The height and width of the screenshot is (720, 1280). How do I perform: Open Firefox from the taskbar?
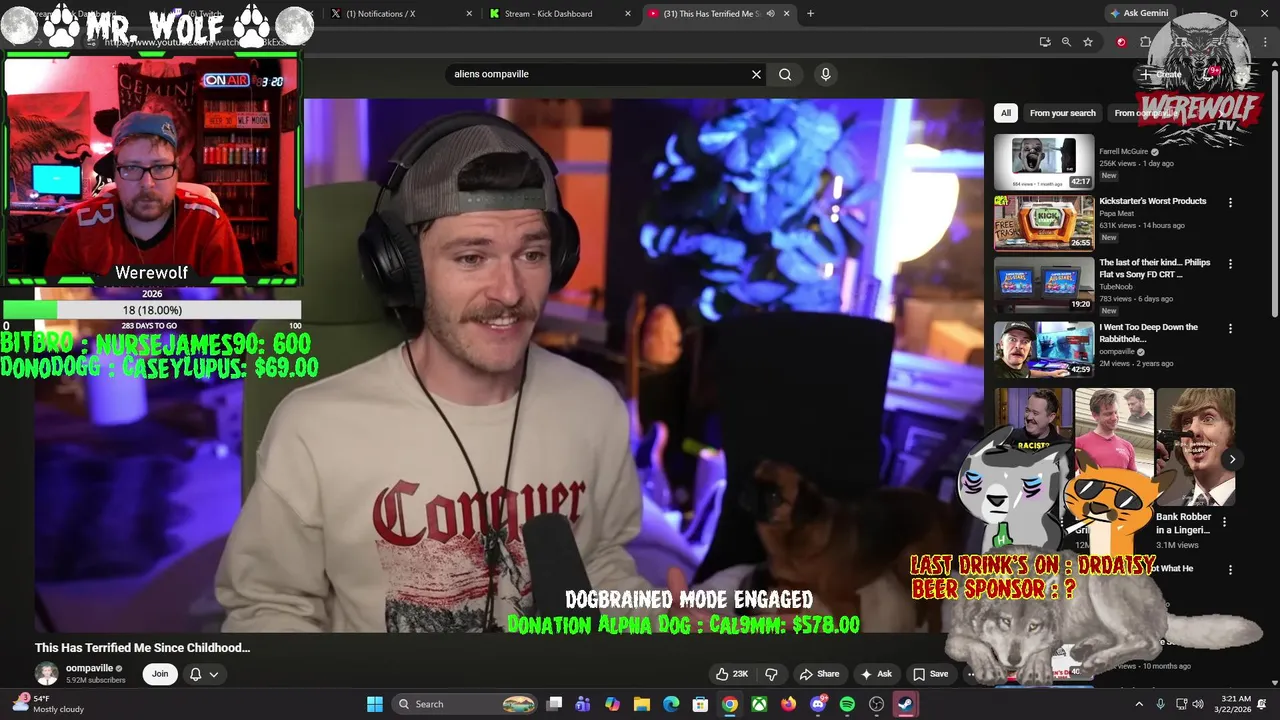pos(789,704)
